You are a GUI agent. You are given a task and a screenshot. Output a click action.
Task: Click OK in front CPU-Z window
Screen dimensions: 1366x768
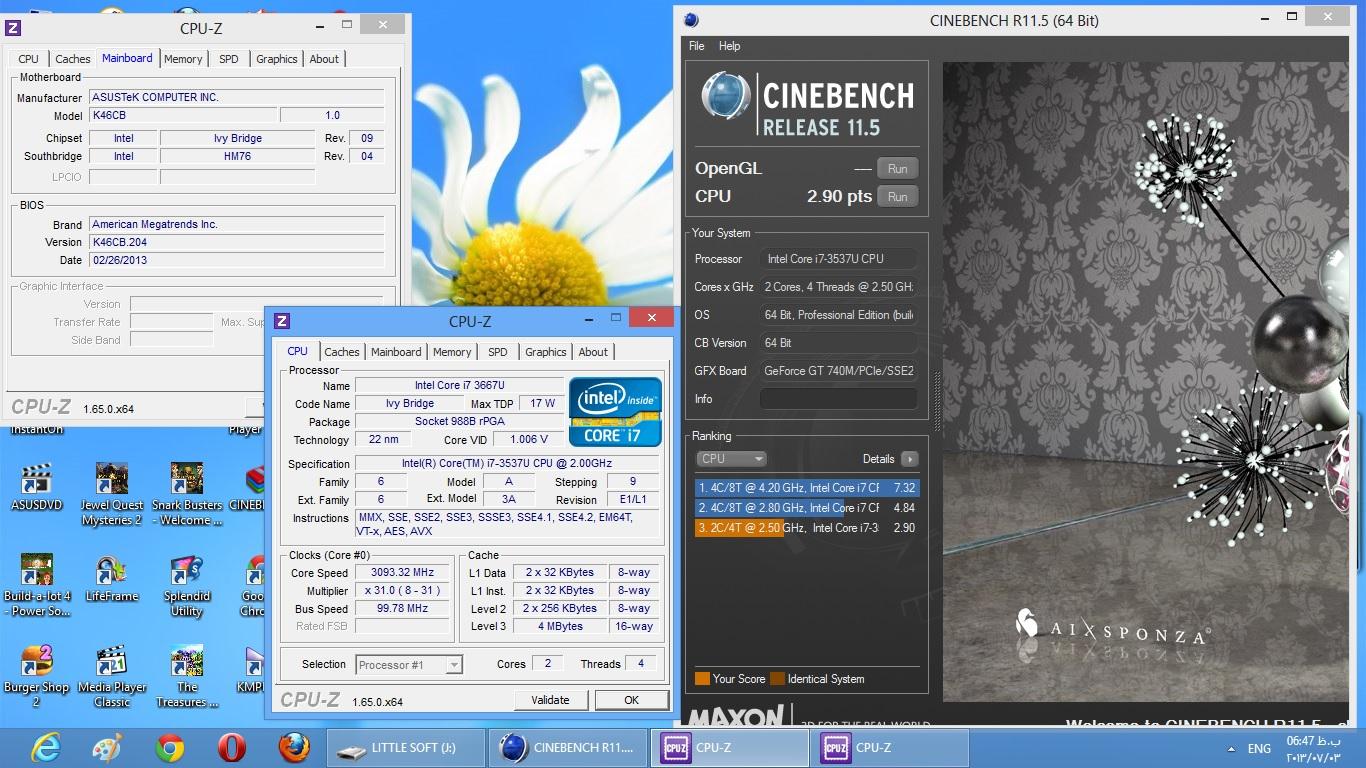[631, 700]
